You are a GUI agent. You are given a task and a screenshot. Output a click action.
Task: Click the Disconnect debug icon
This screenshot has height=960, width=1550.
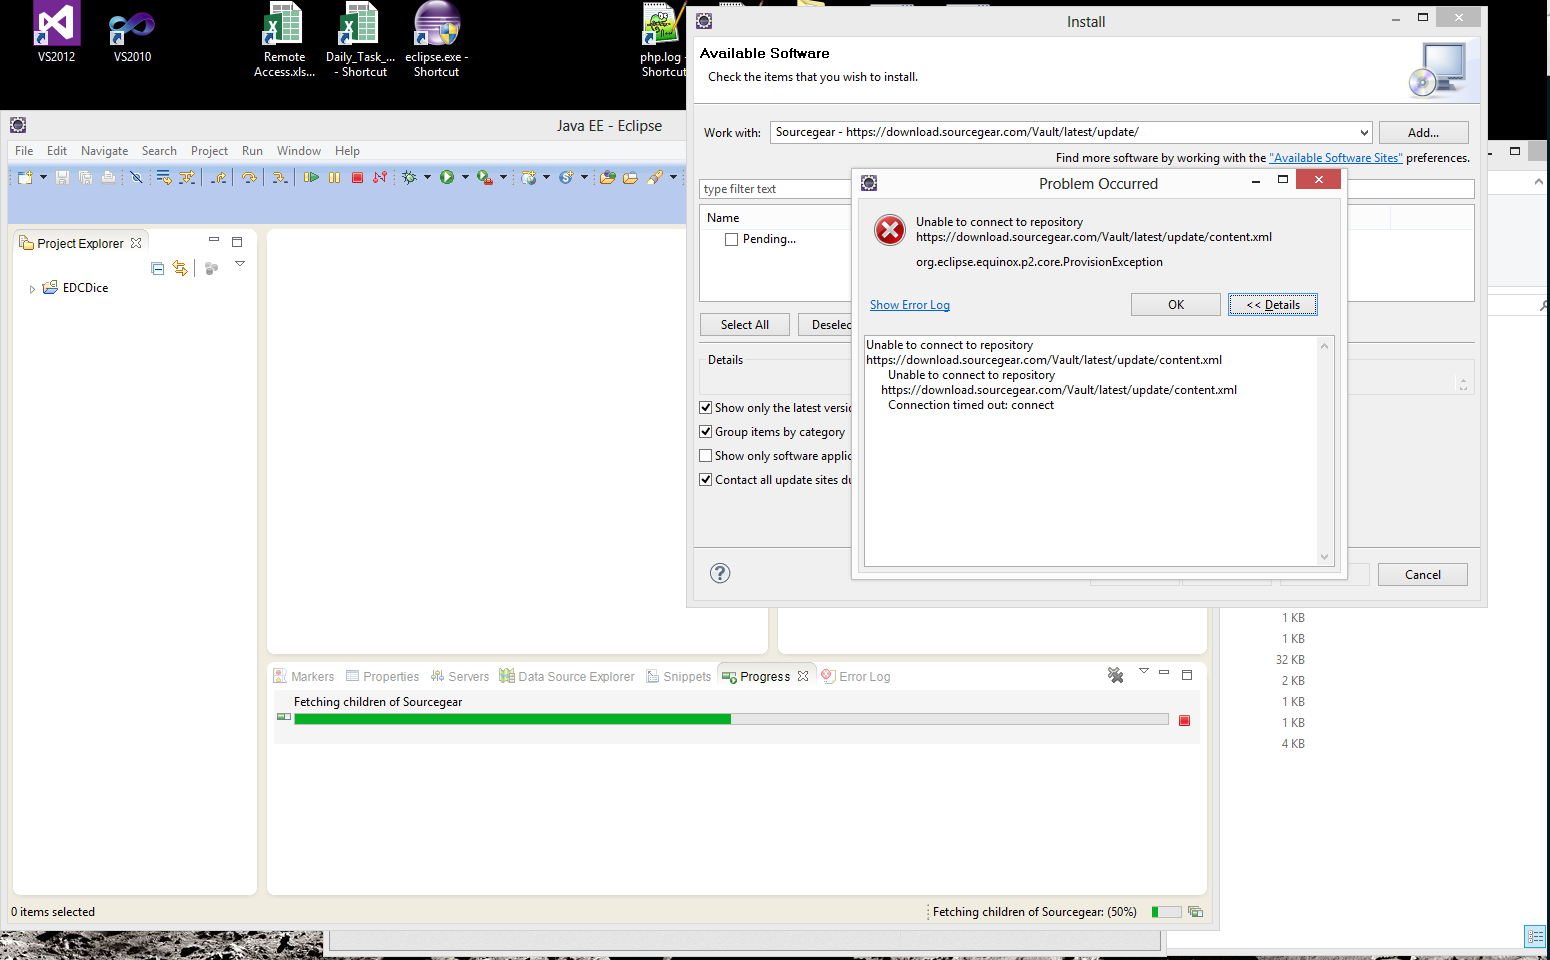(380, 177)
